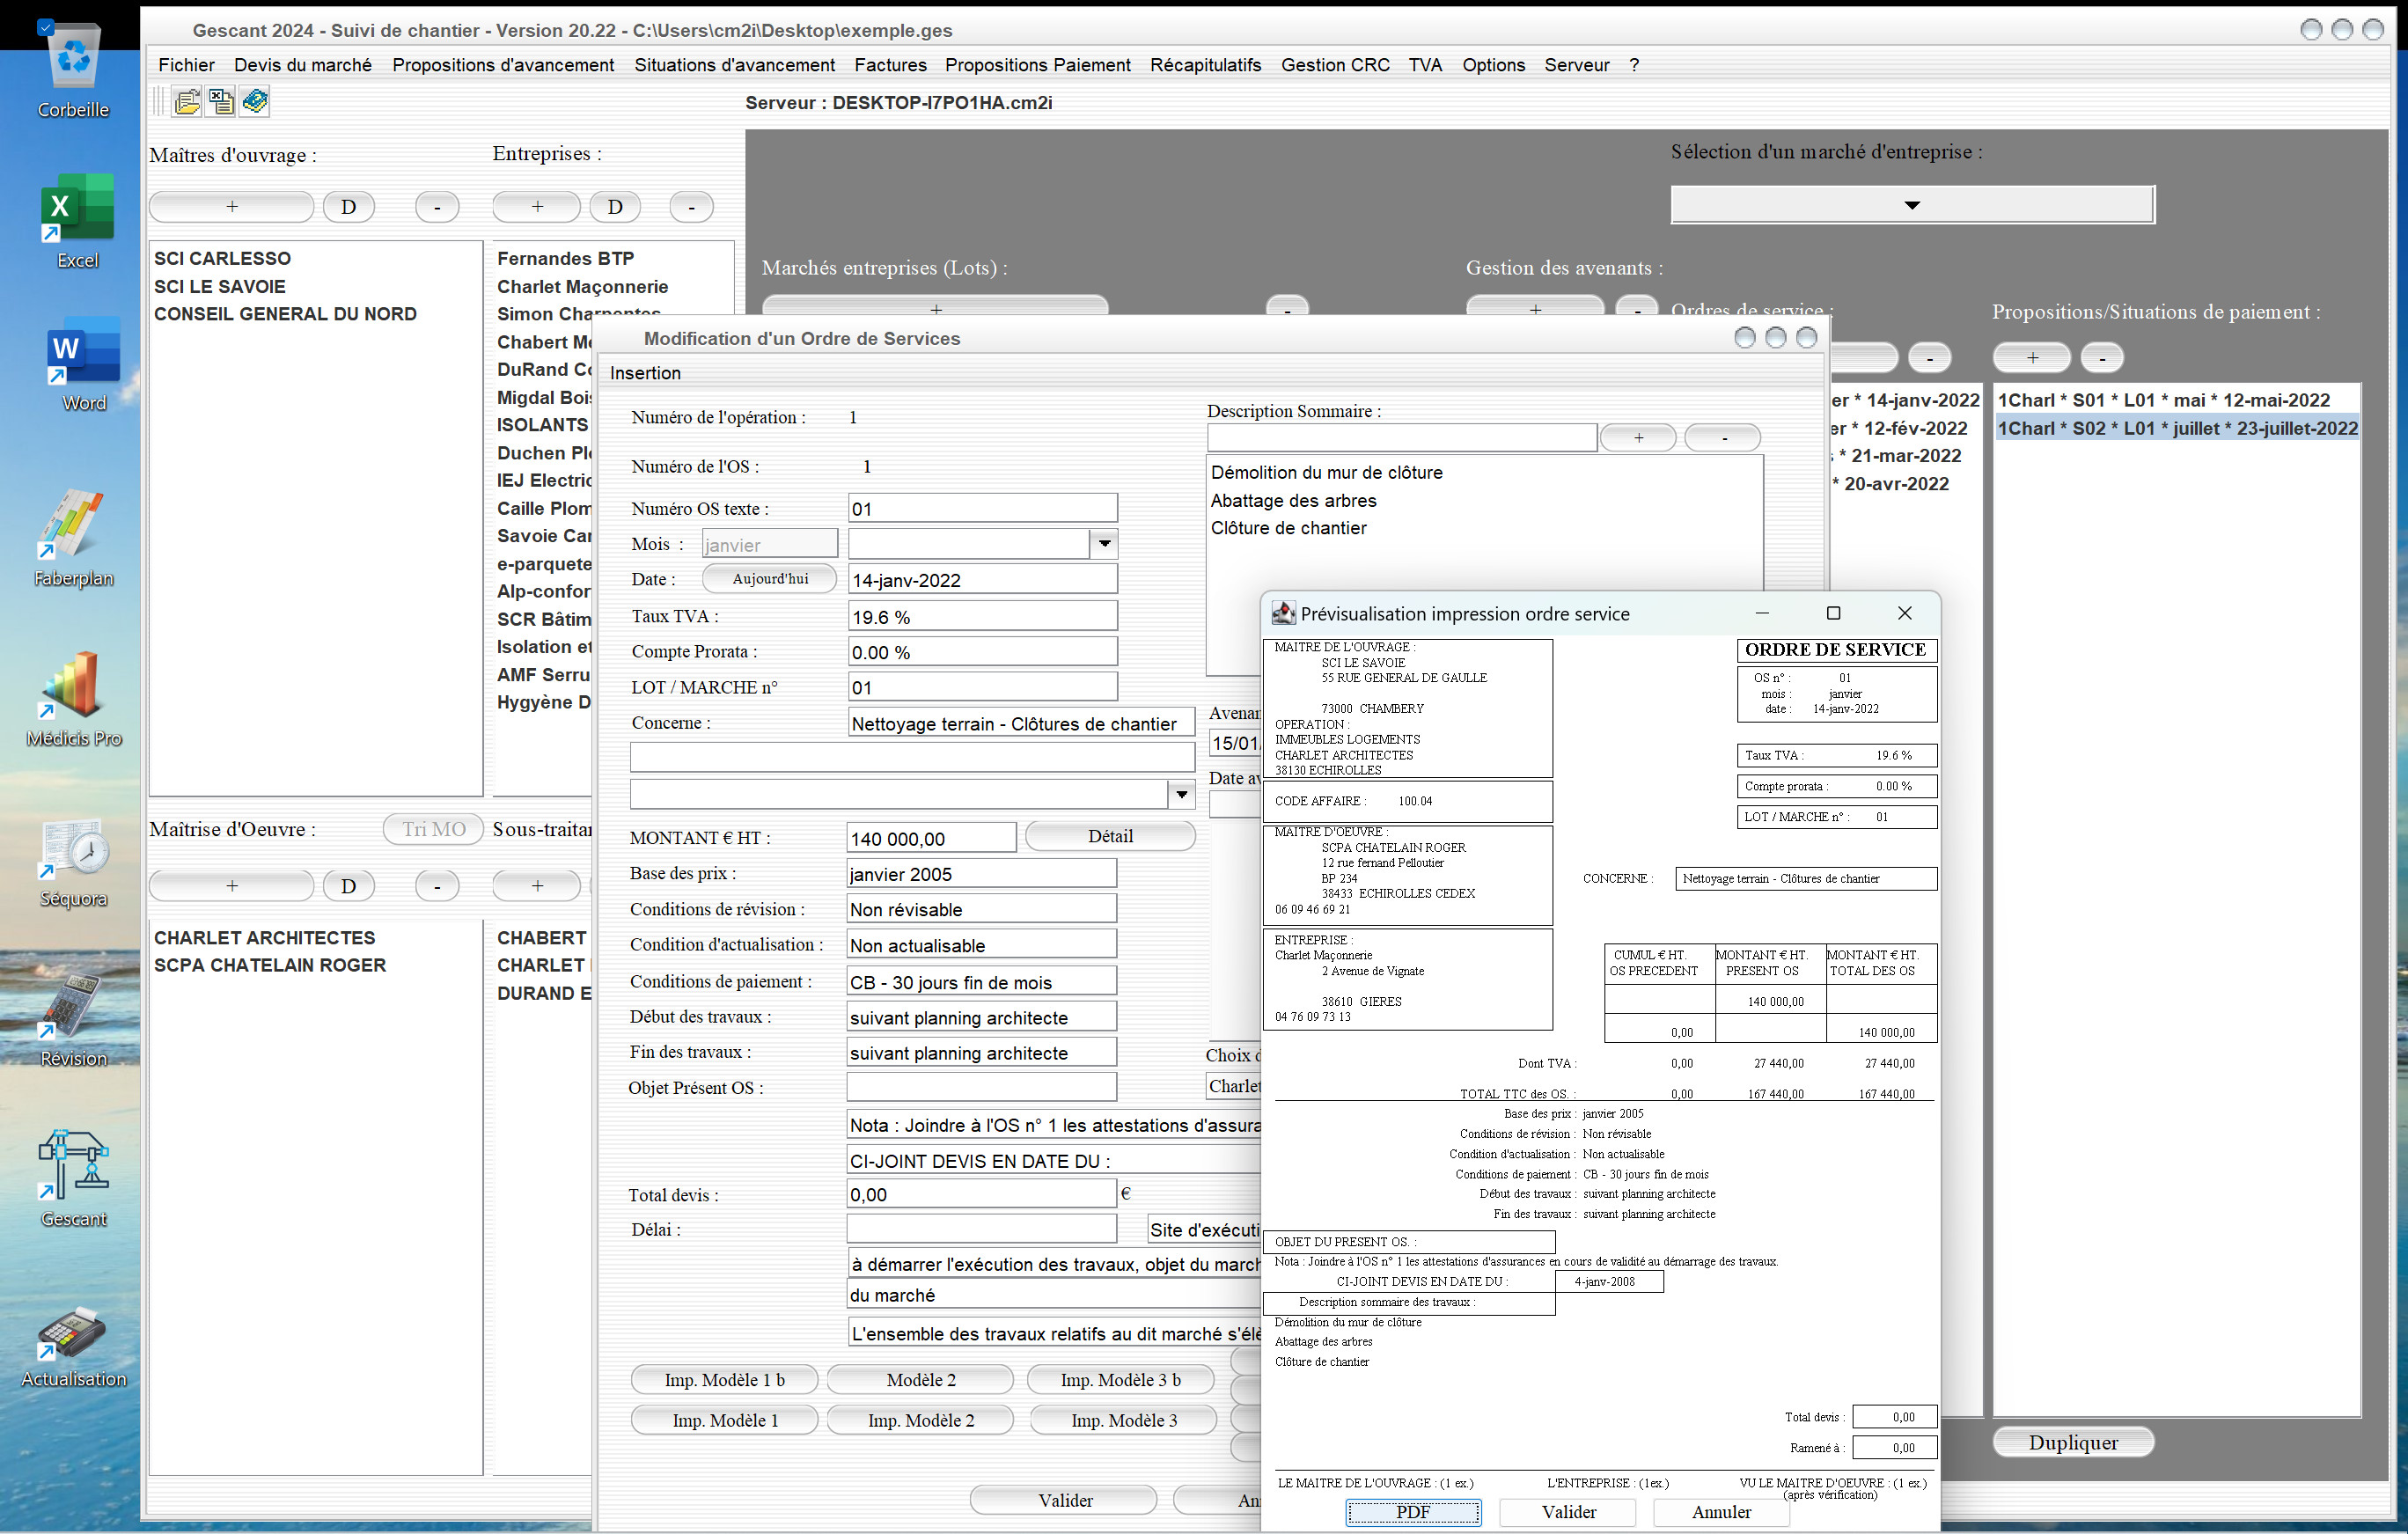This screenshot has height=1534, width=2408.
Task: Select SCI LE SAVOIE in Maîtres d'ouvrage
Action: pyautogui.click(x=220, y=286)
